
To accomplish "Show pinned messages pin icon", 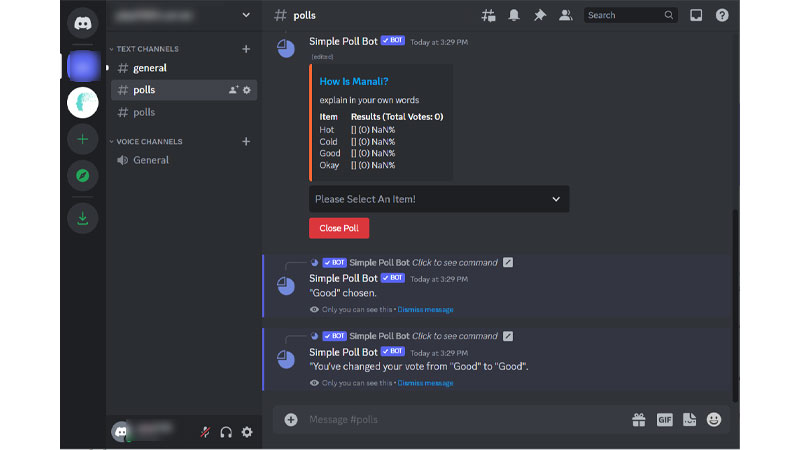I will point(539,15).
